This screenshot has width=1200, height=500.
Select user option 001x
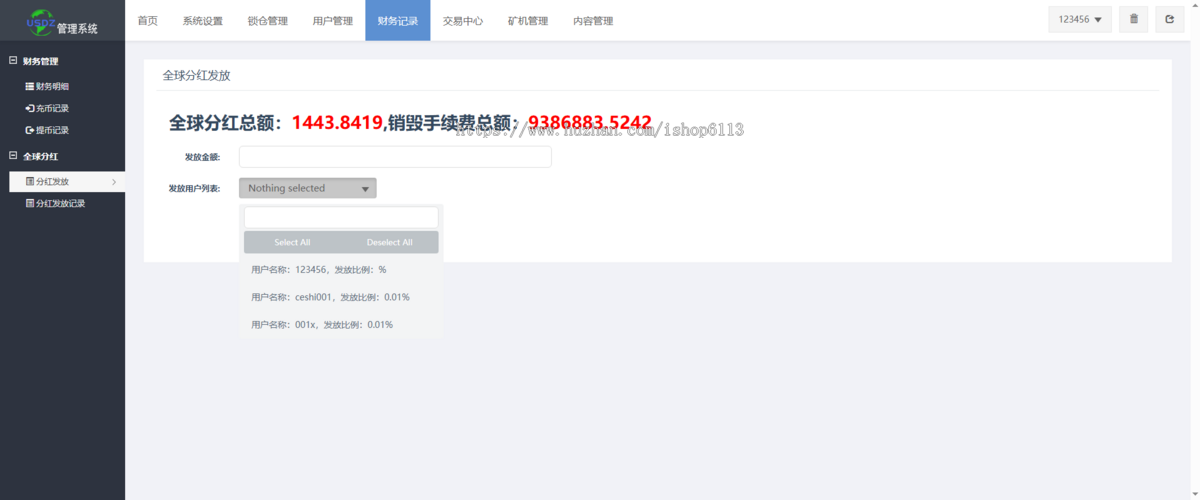point(341,324)
